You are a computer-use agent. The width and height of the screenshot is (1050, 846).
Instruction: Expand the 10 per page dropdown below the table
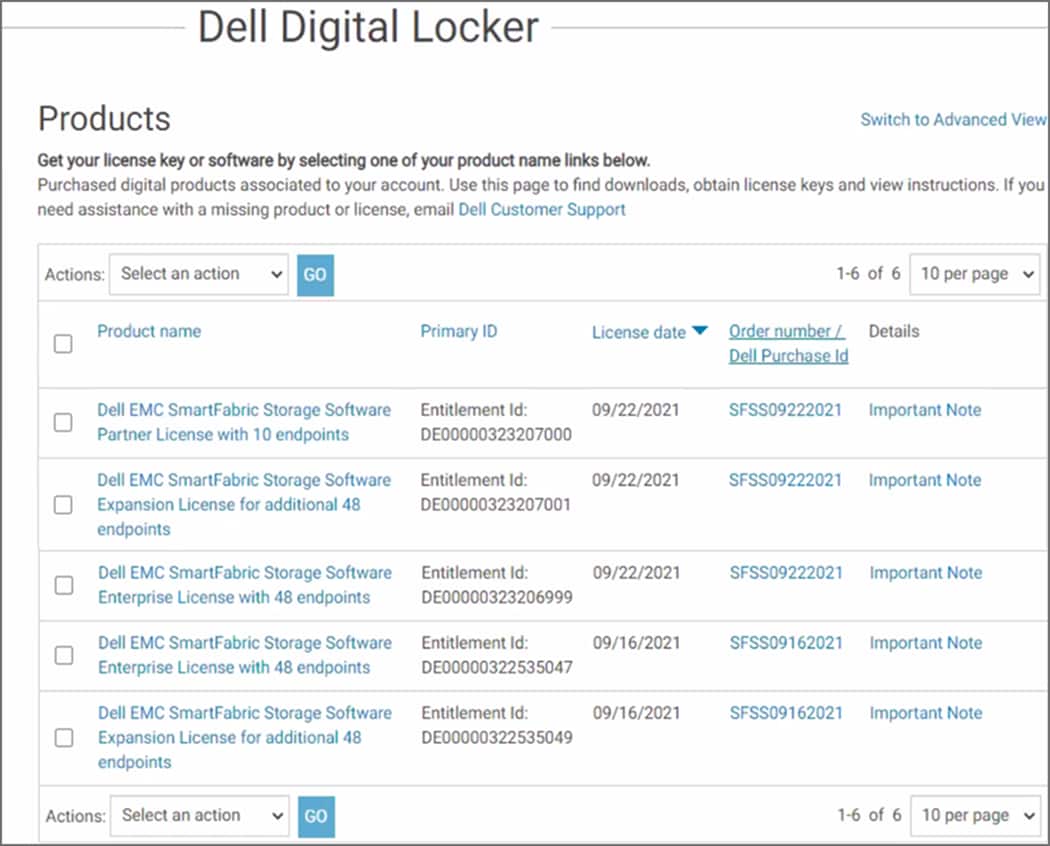coord(976,816)
